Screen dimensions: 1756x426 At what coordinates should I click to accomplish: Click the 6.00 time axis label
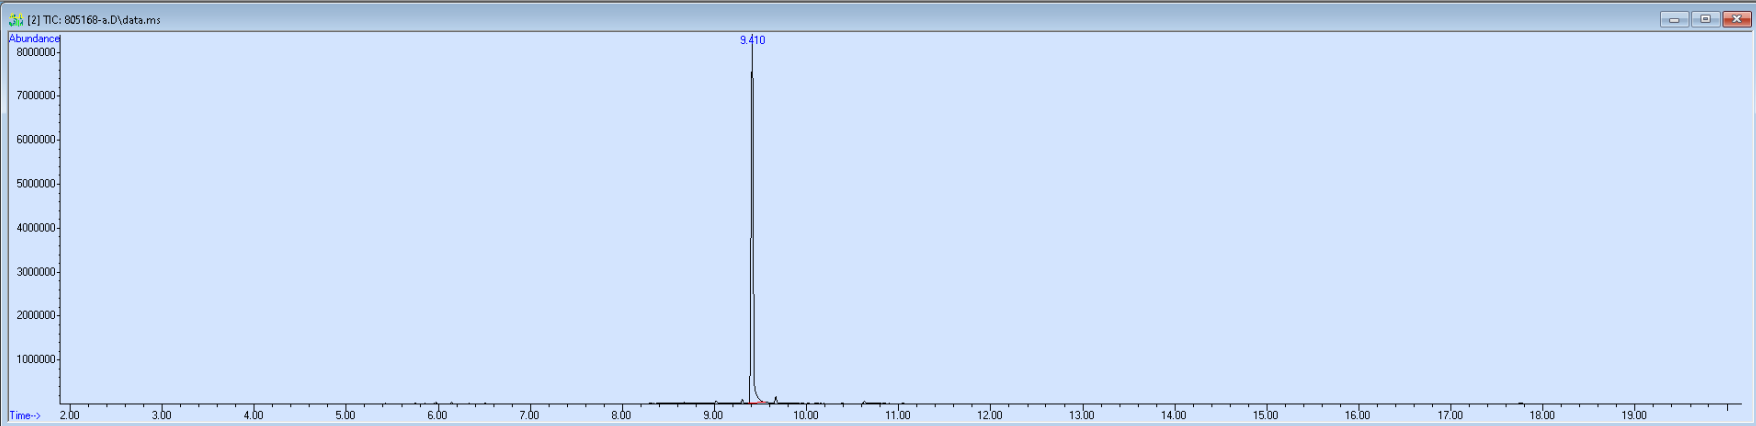437,415
